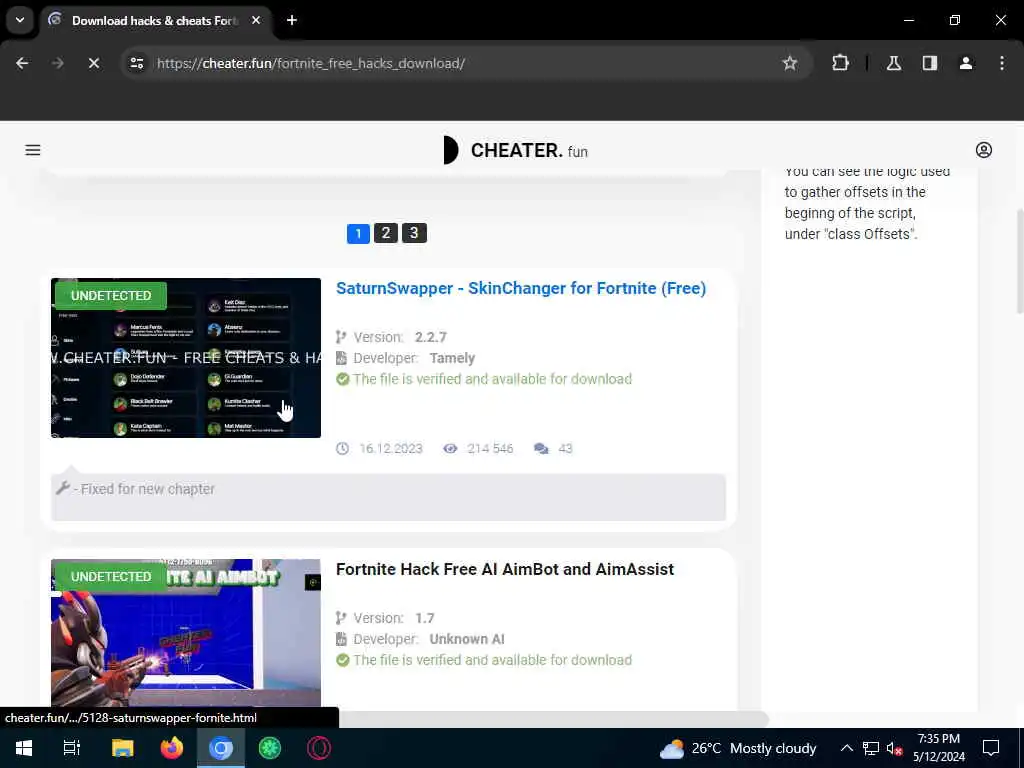The height and width of the screenshot is (768, 1024).
Task: Click the forward navigation arrow
Action: tap(58, 63)
